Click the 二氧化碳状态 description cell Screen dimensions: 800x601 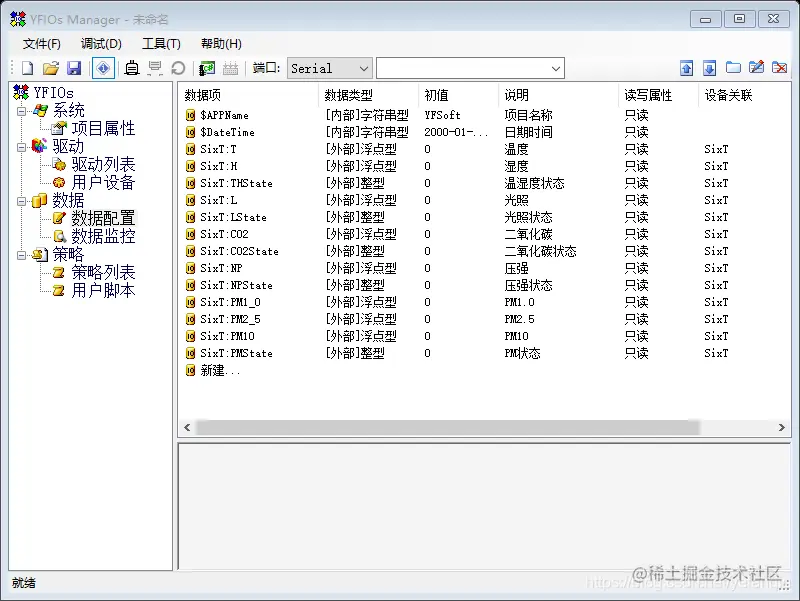coord(540,251)
